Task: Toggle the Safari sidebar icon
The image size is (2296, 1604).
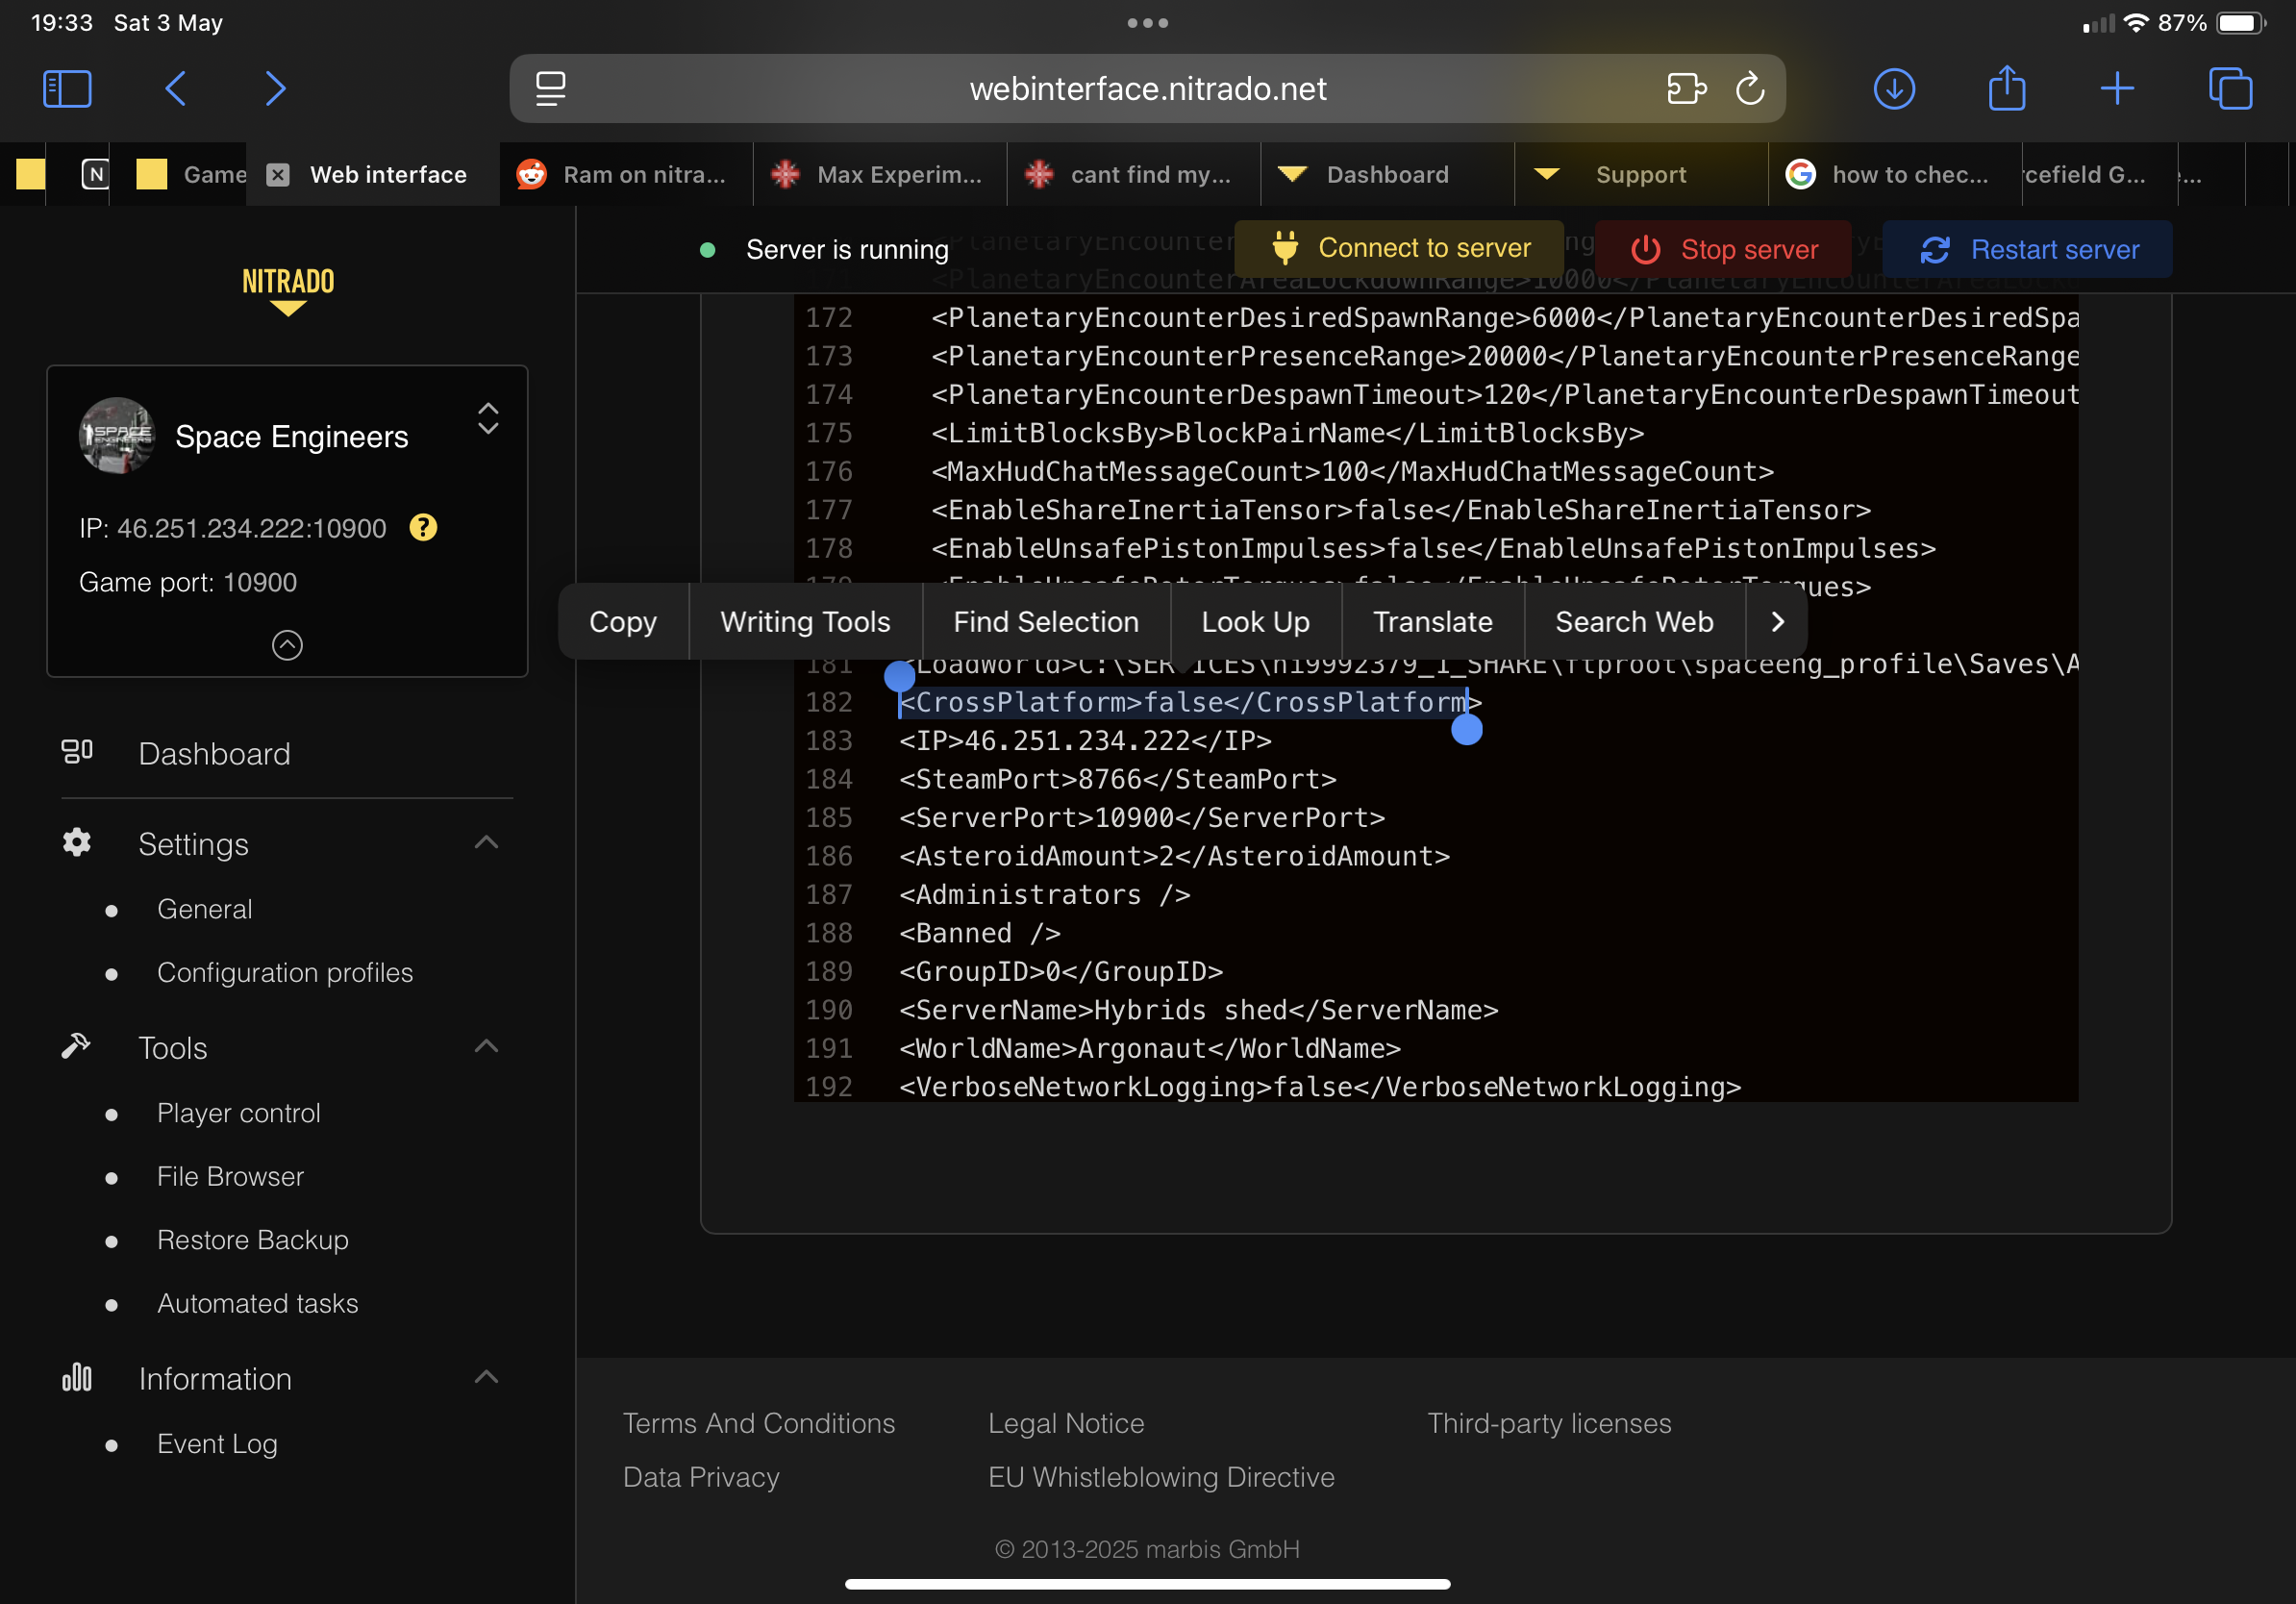Action: point(67,89)
